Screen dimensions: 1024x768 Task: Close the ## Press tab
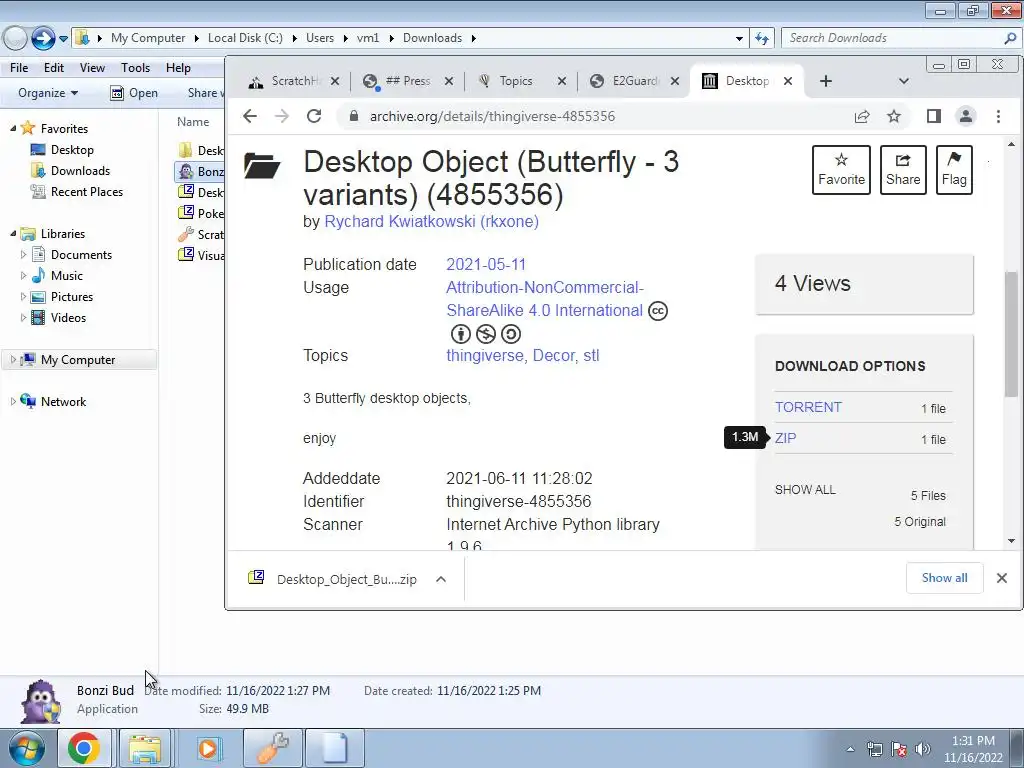point(449,81)
